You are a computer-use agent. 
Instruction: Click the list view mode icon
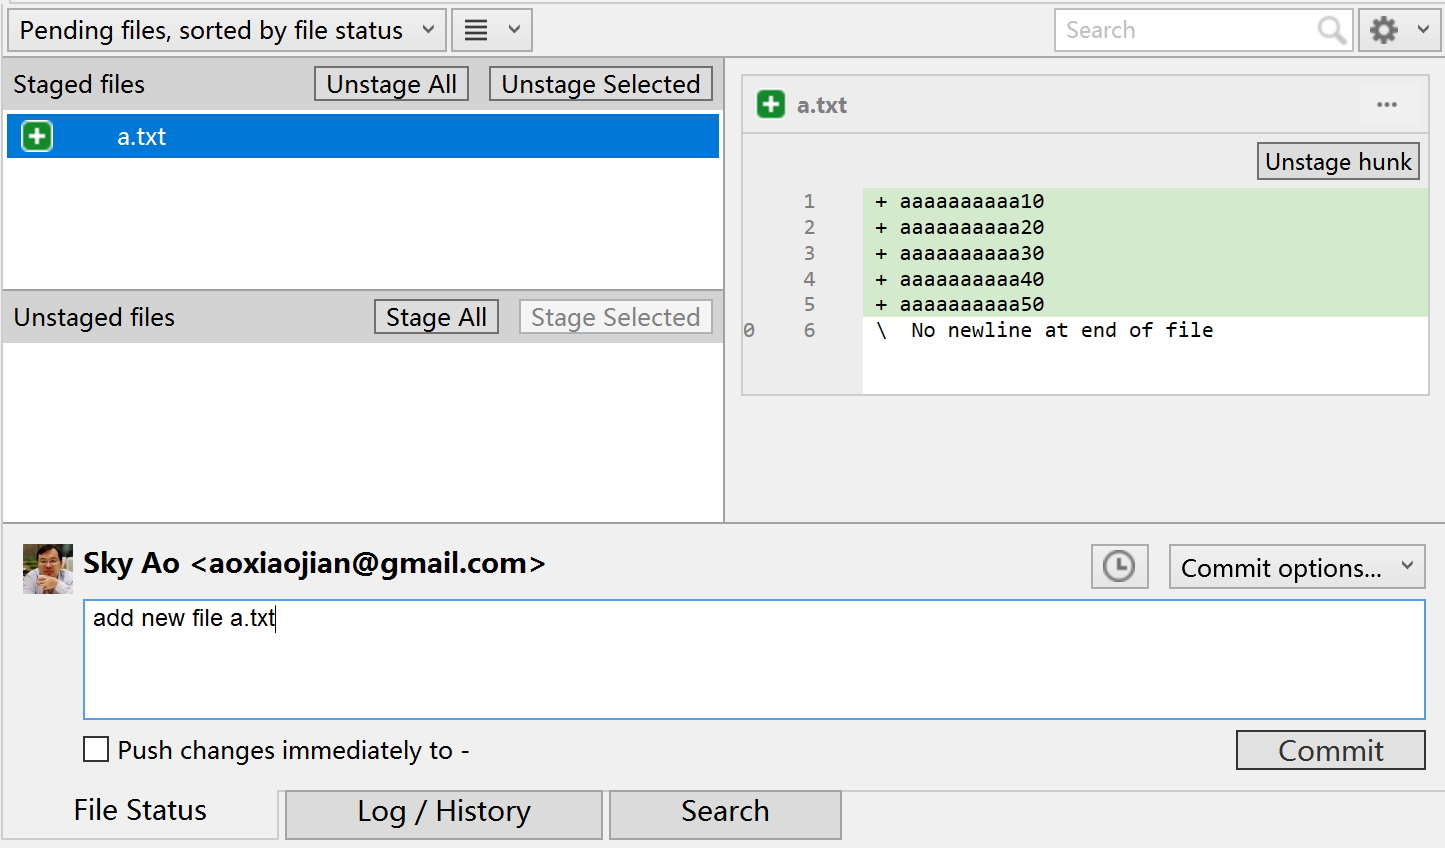point(491,30)
